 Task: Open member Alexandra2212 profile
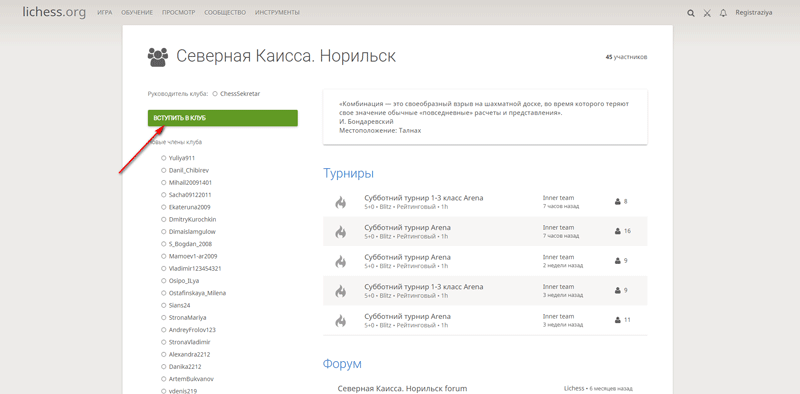(x=189, y=354)
